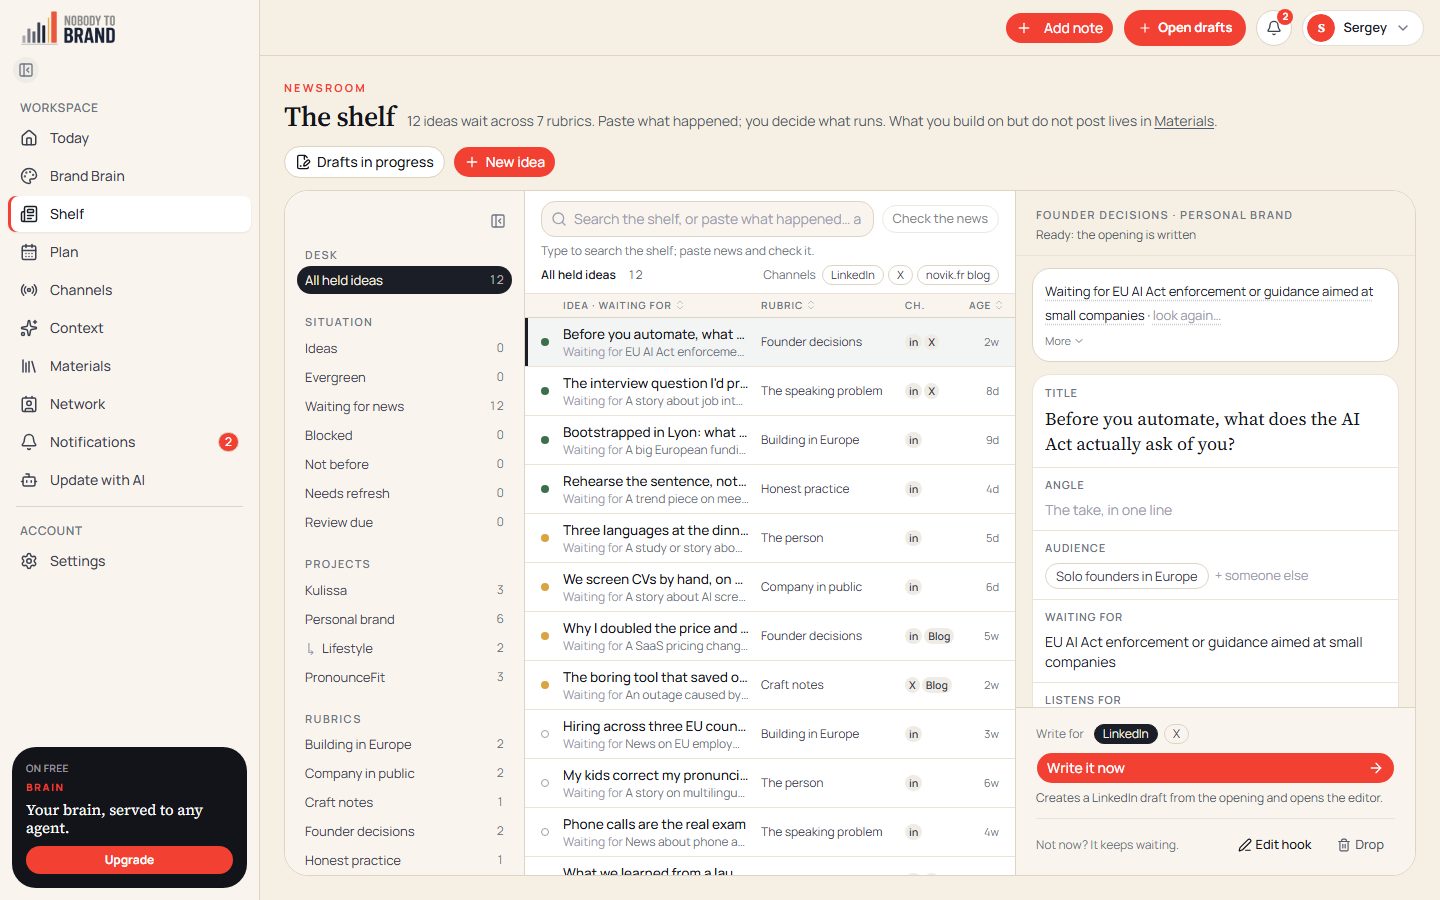Viewport: 1440px width, 900px height.
Task: Click the Check the news button
Action: tap(940, 219)
